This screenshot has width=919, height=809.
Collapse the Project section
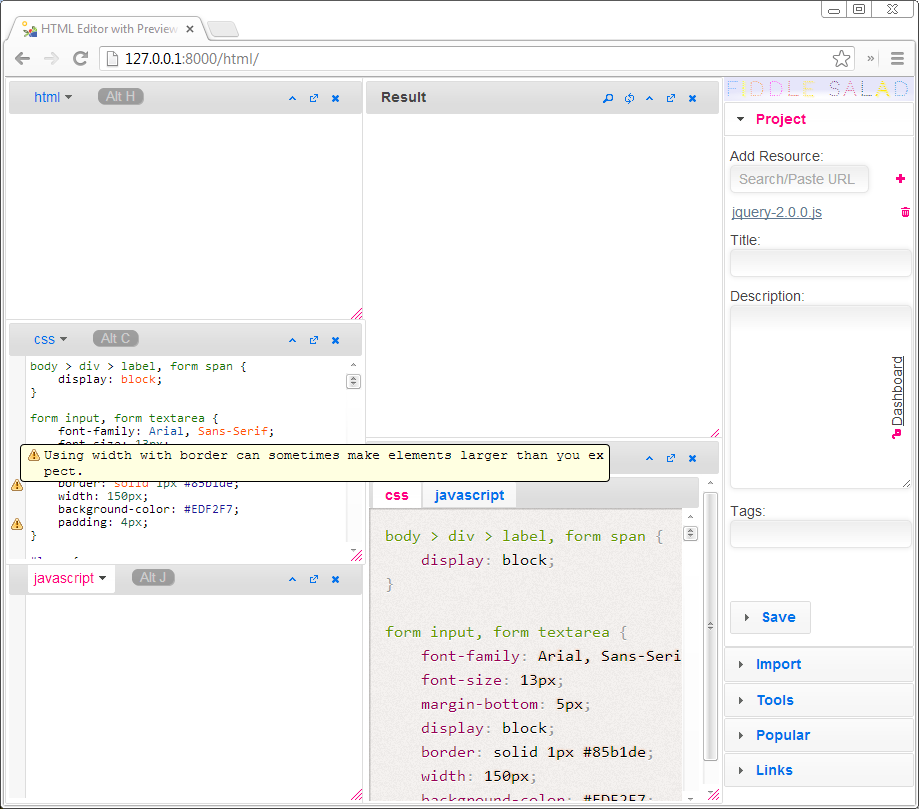point(819,120)
